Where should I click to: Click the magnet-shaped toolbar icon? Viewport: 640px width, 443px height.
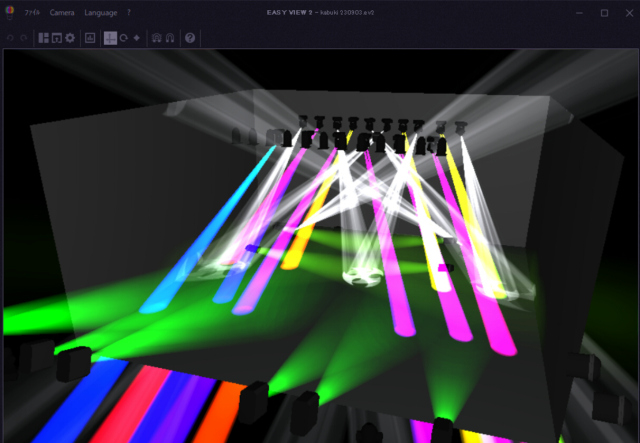(x=169, y=38)
